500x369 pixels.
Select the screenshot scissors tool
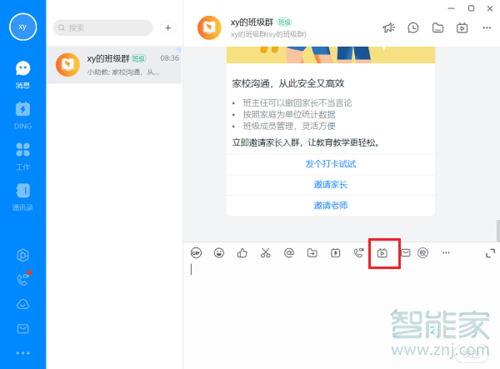[x=266, y=253]
